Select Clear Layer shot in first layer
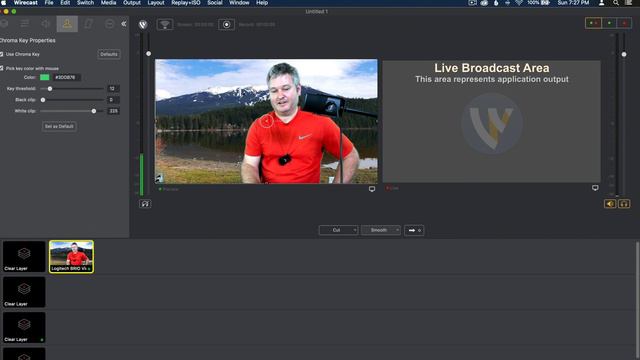This screenshot has width=640, height=360. click(24, 256)
